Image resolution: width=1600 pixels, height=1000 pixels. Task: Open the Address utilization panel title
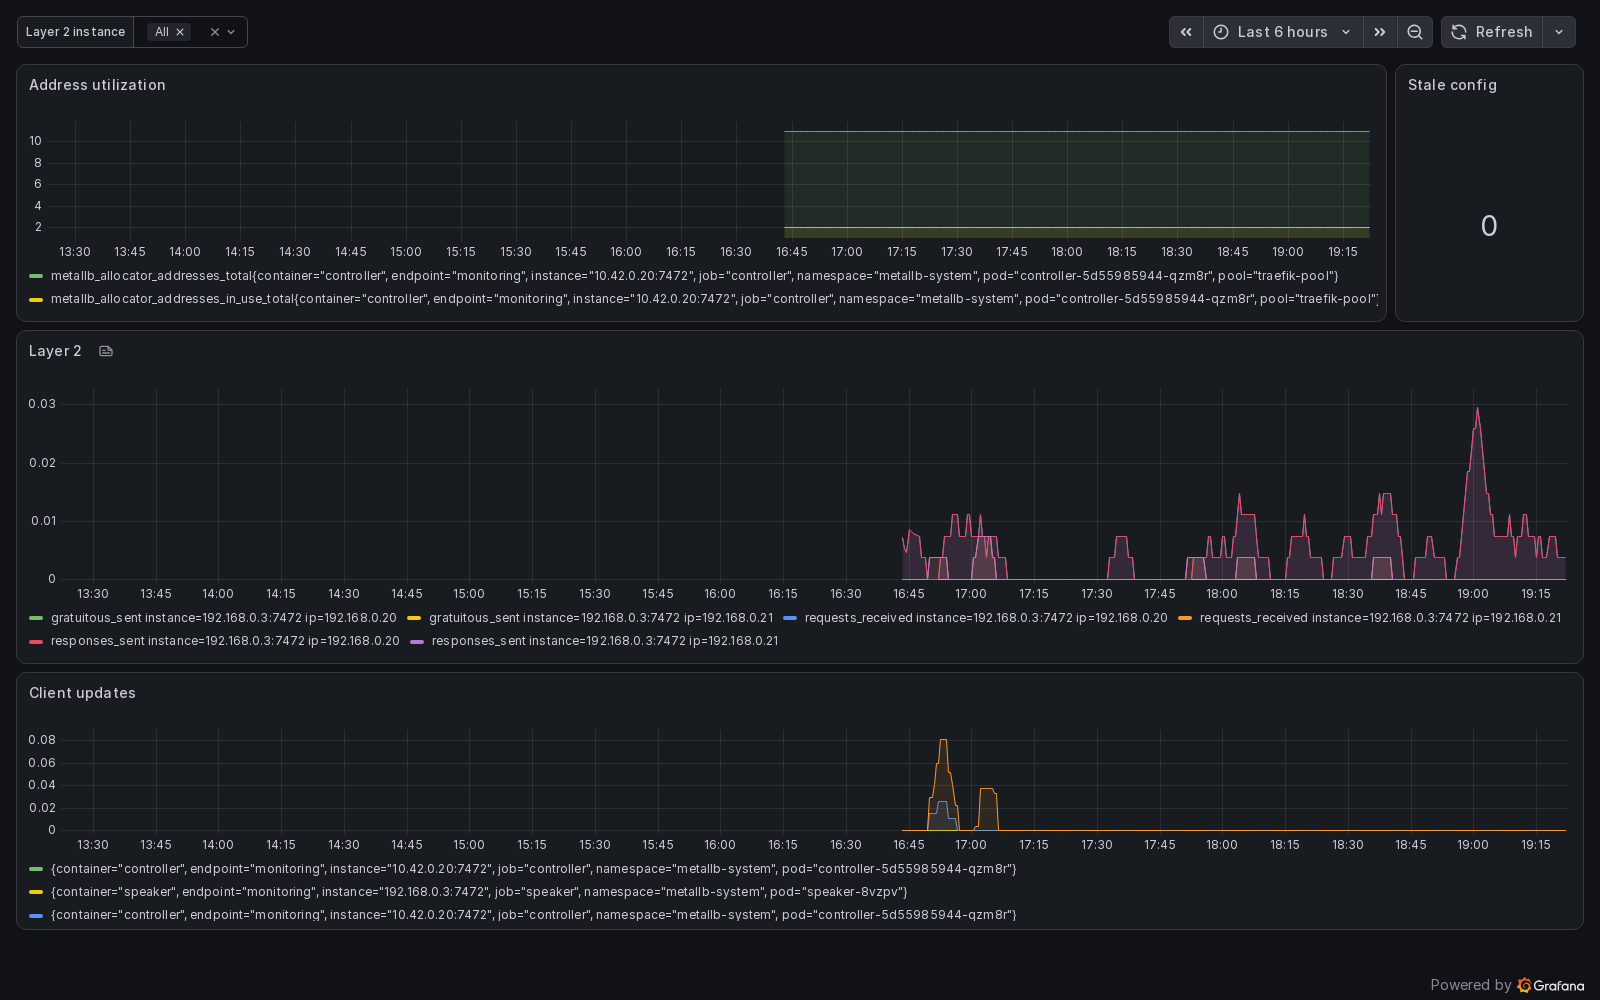[x=97, y=85]
